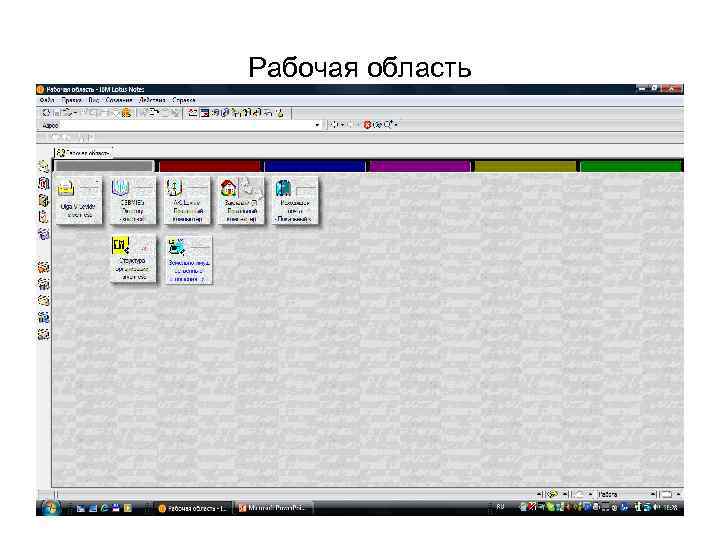Open the Правка menu
The height and width of the screenshot is (540, 720).
[71, 100]
